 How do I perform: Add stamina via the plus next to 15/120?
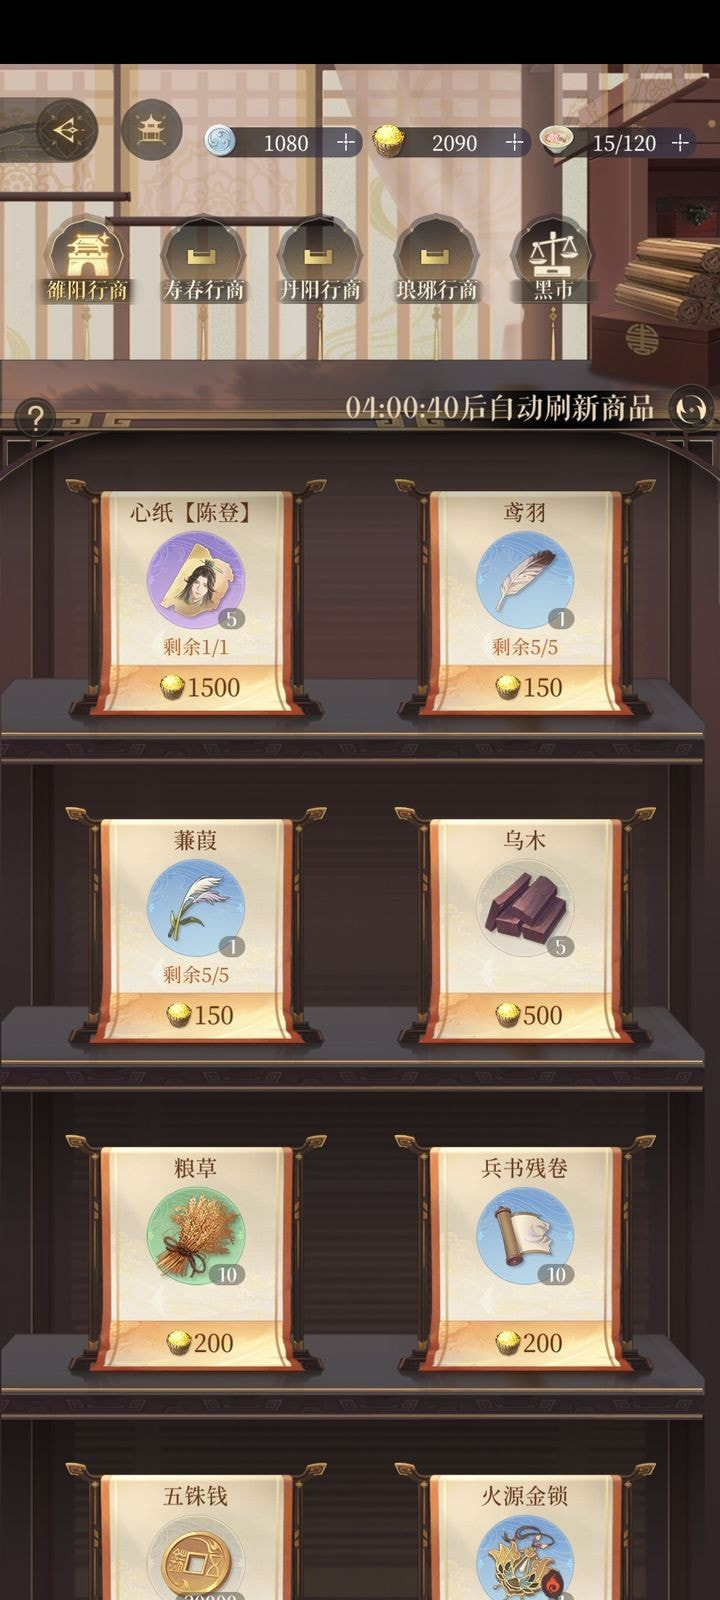681,143
